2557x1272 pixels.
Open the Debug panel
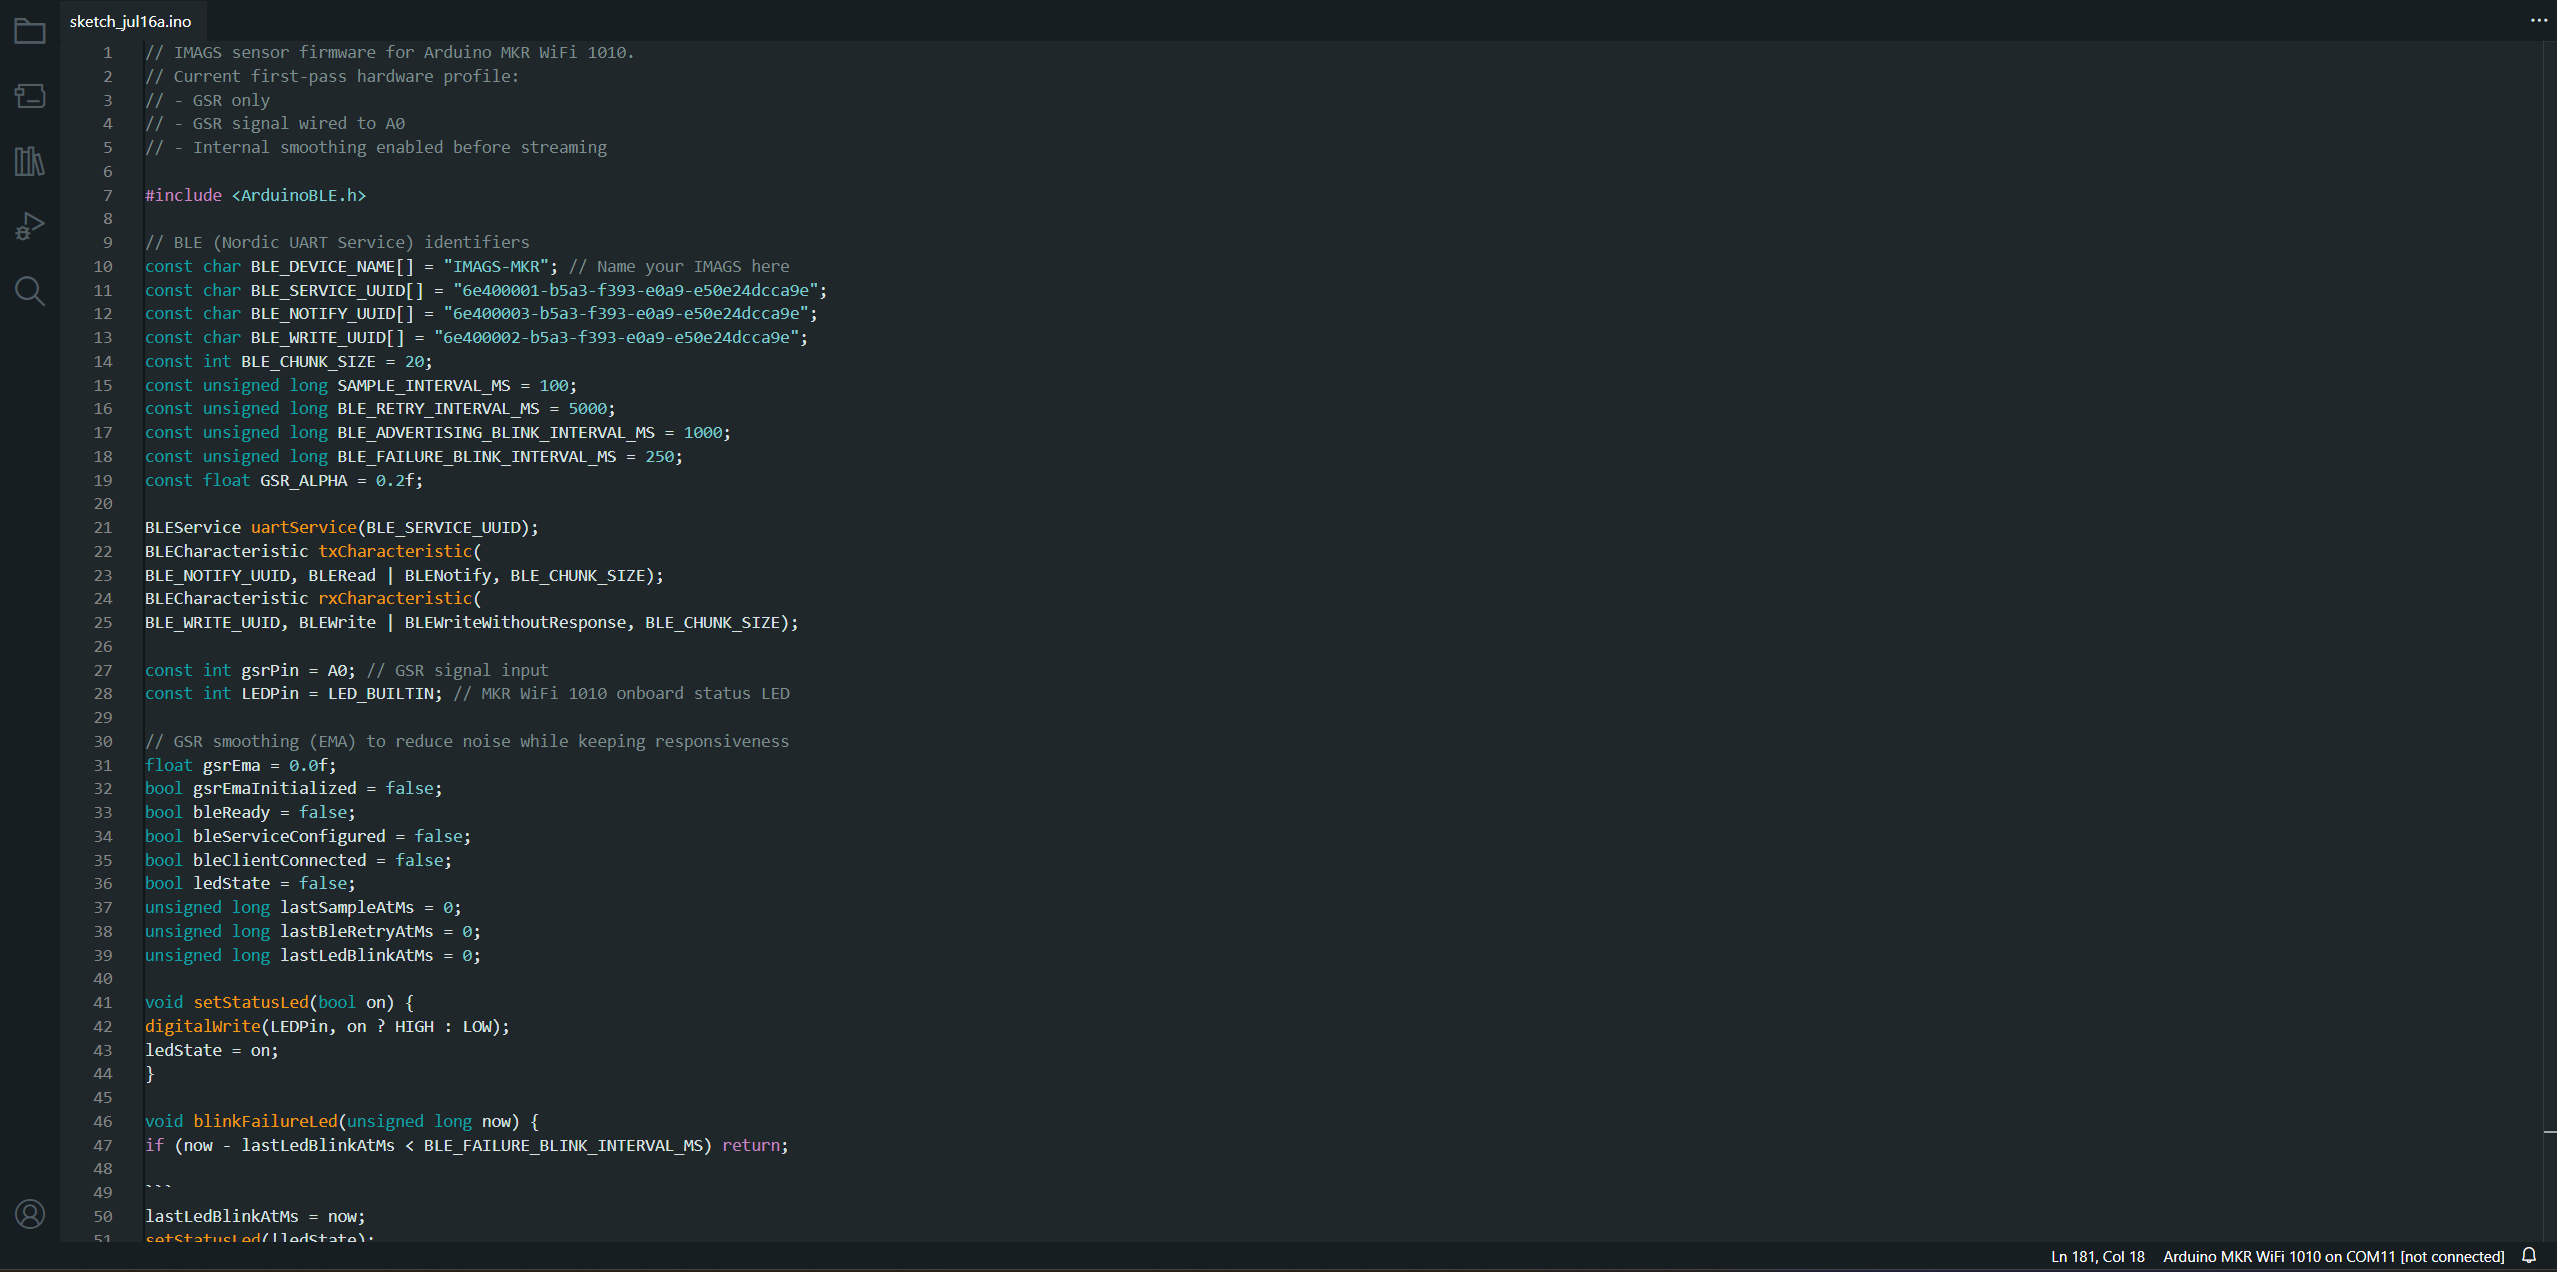click(x=30, y=226)
